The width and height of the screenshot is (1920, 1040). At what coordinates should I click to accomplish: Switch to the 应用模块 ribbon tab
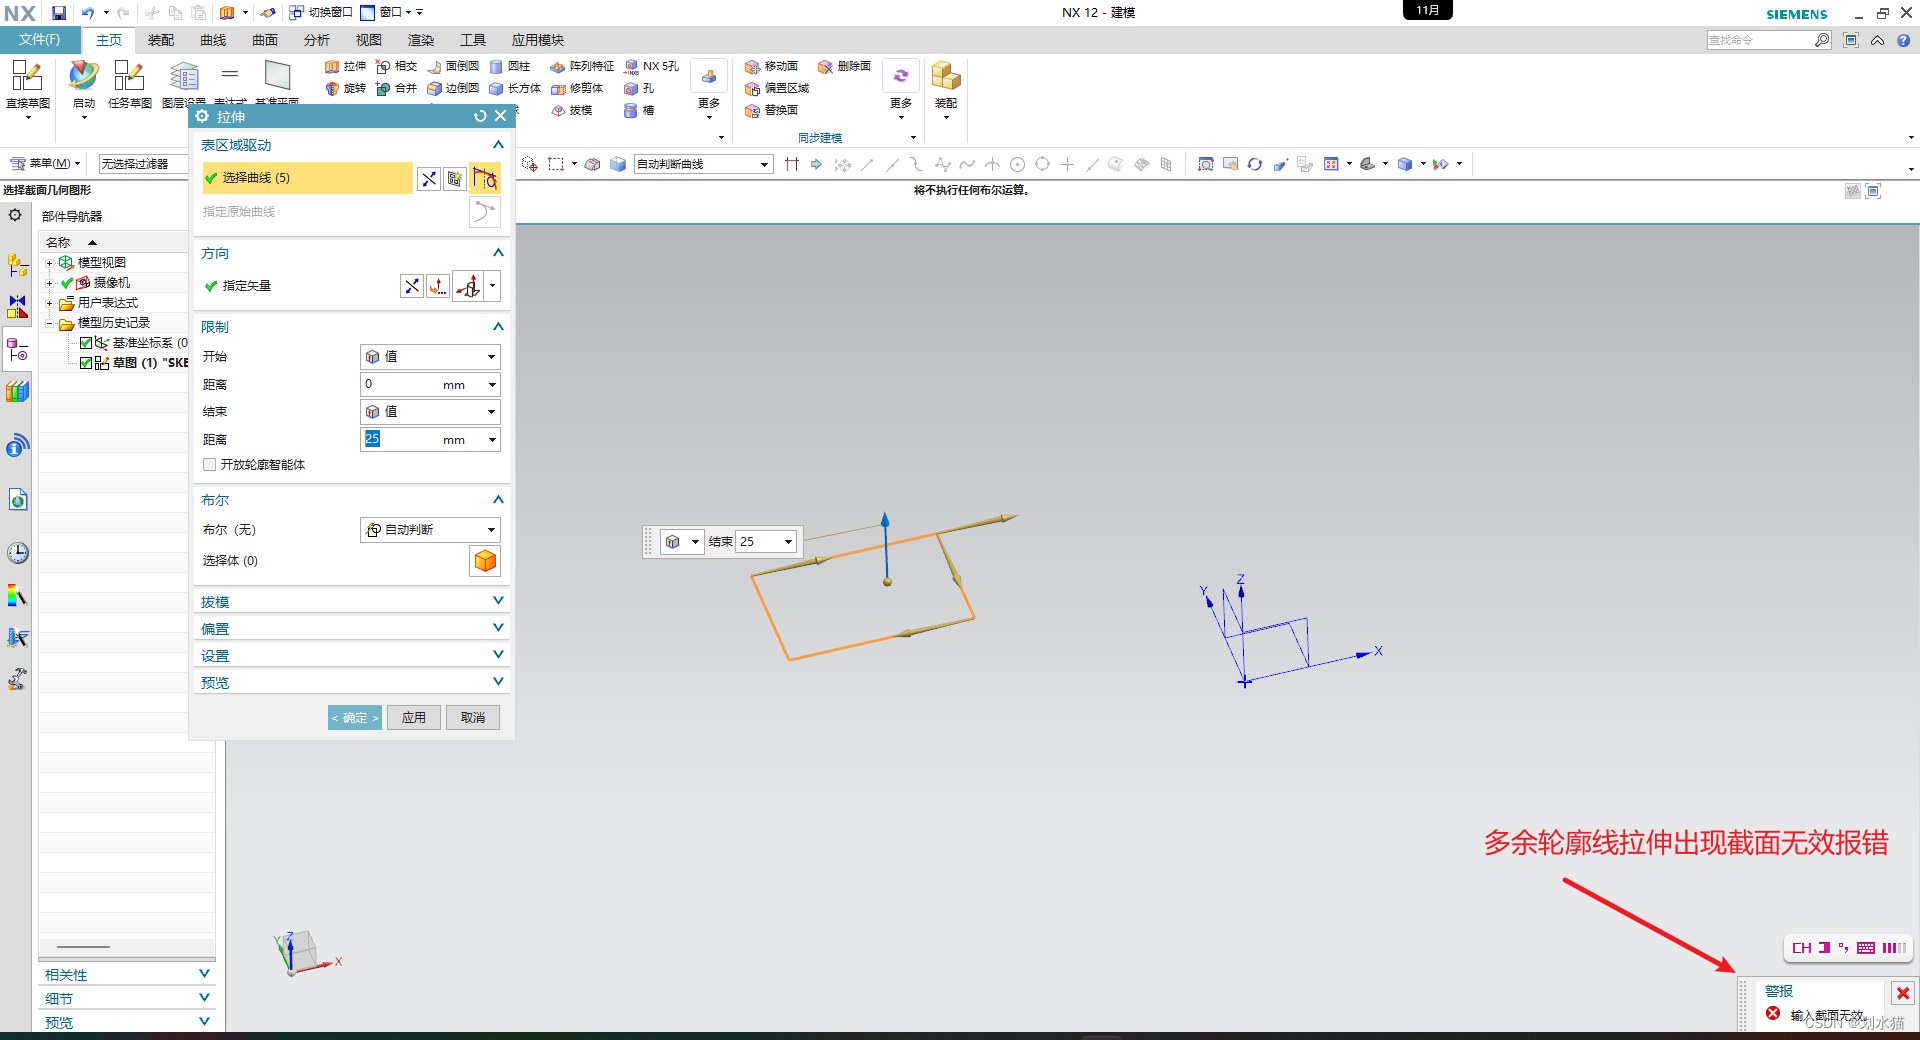tap(538, 40)
